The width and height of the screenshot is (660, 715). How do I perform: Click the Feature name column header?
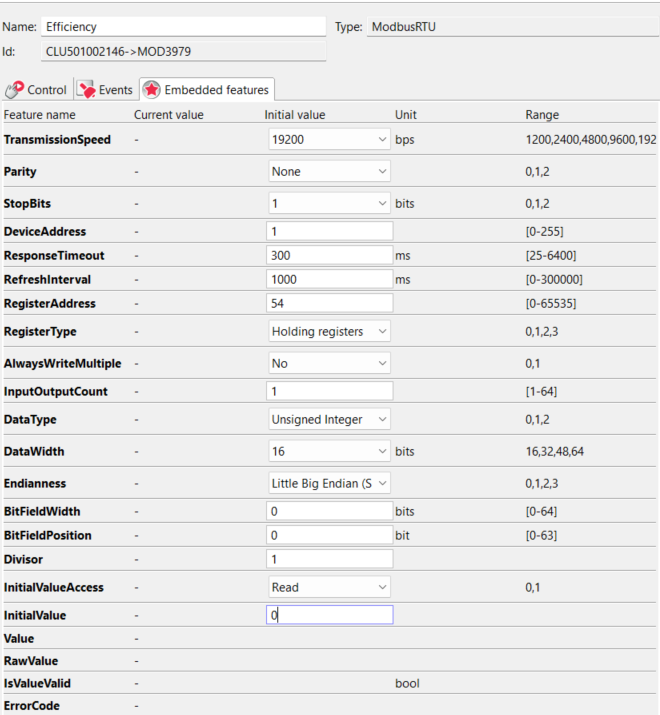coord(40,115)
